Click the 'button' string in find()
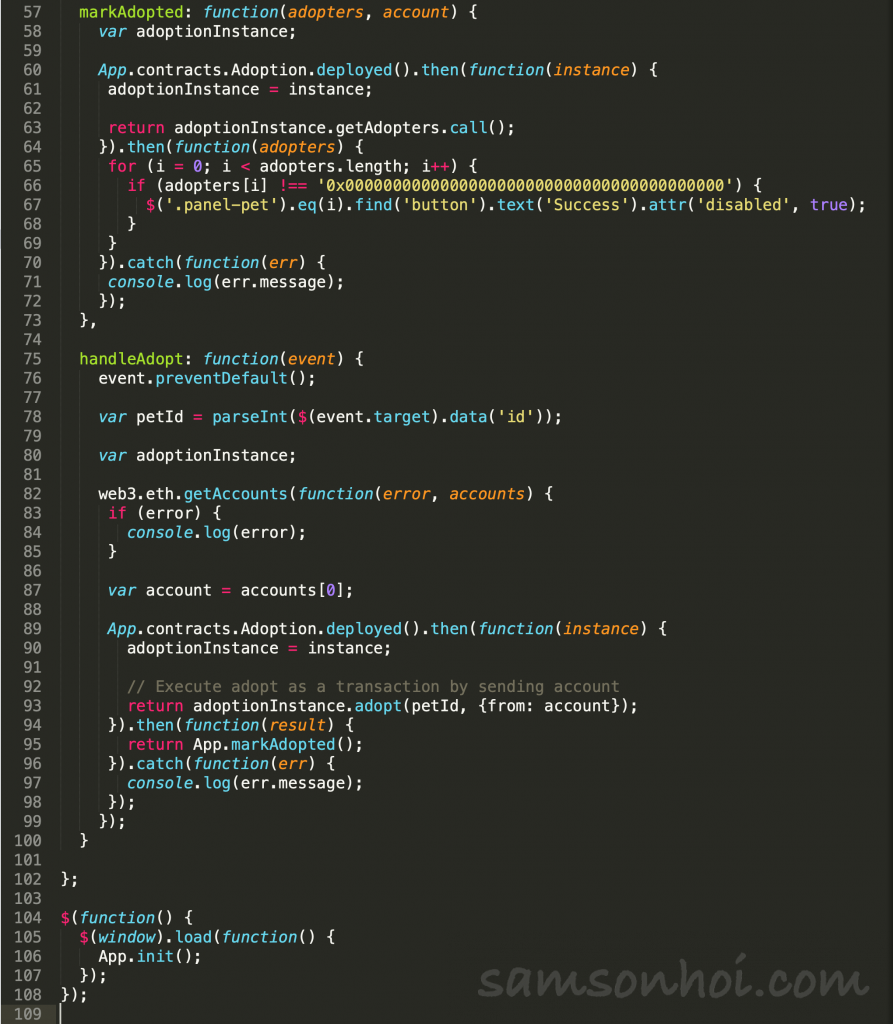 (x=440, y=205)
